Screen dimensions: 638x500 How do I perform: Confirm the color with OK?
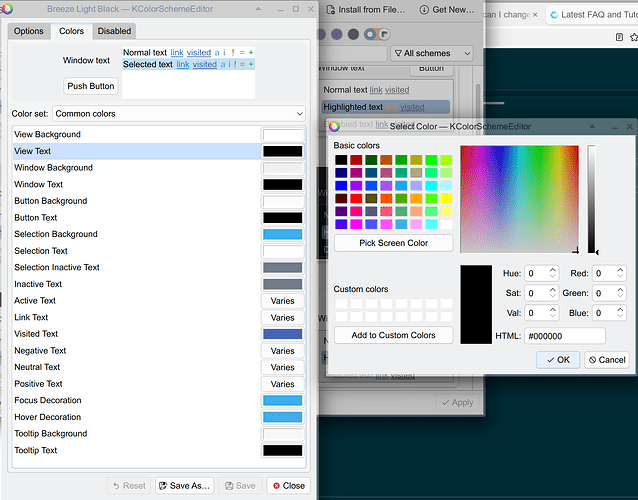point(558,360)
